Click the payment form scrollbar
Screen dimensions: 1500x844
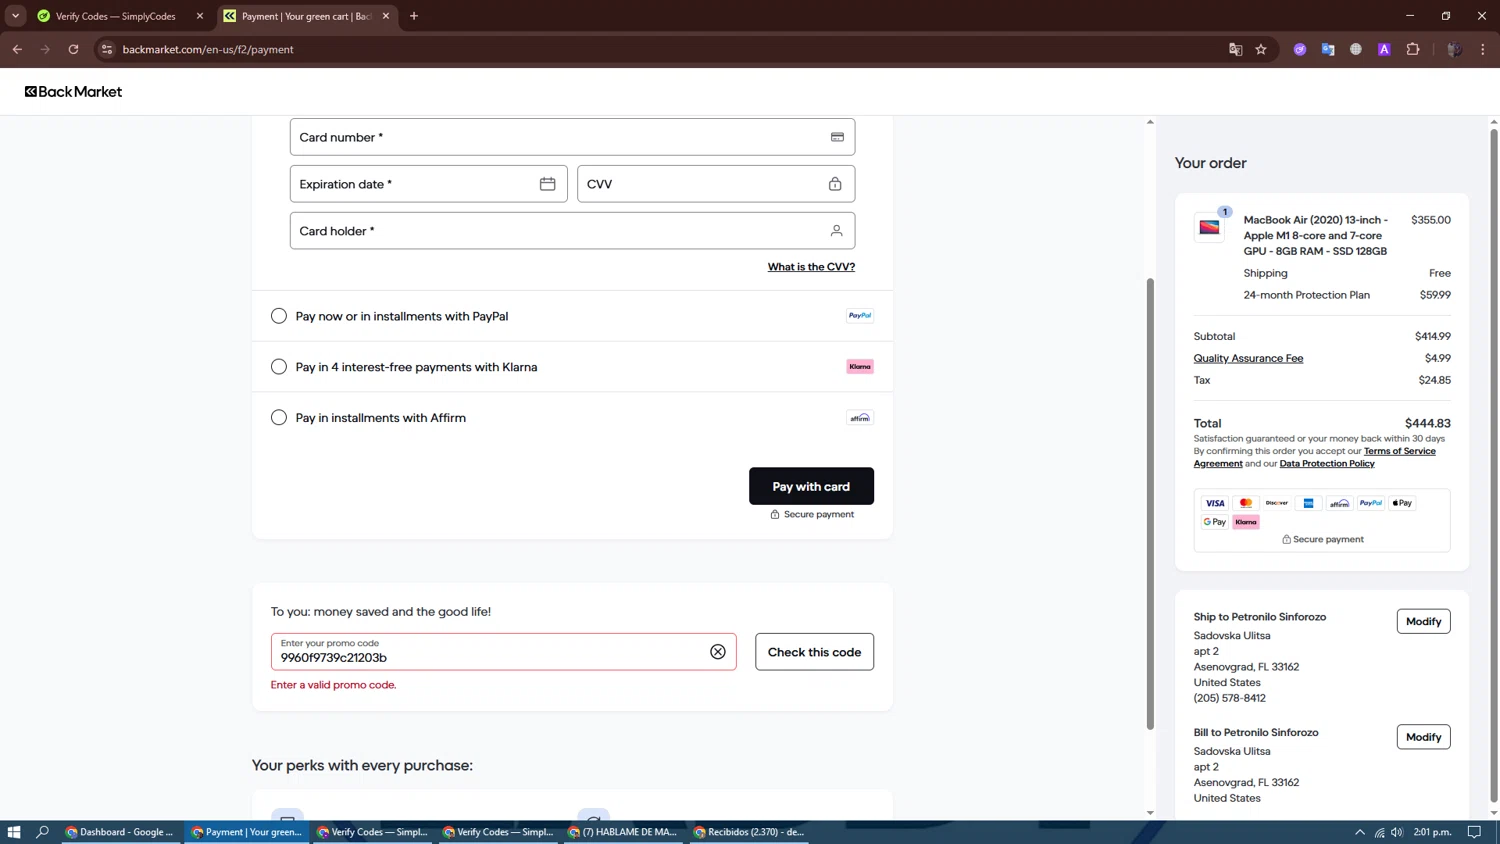pos(1150,503)
